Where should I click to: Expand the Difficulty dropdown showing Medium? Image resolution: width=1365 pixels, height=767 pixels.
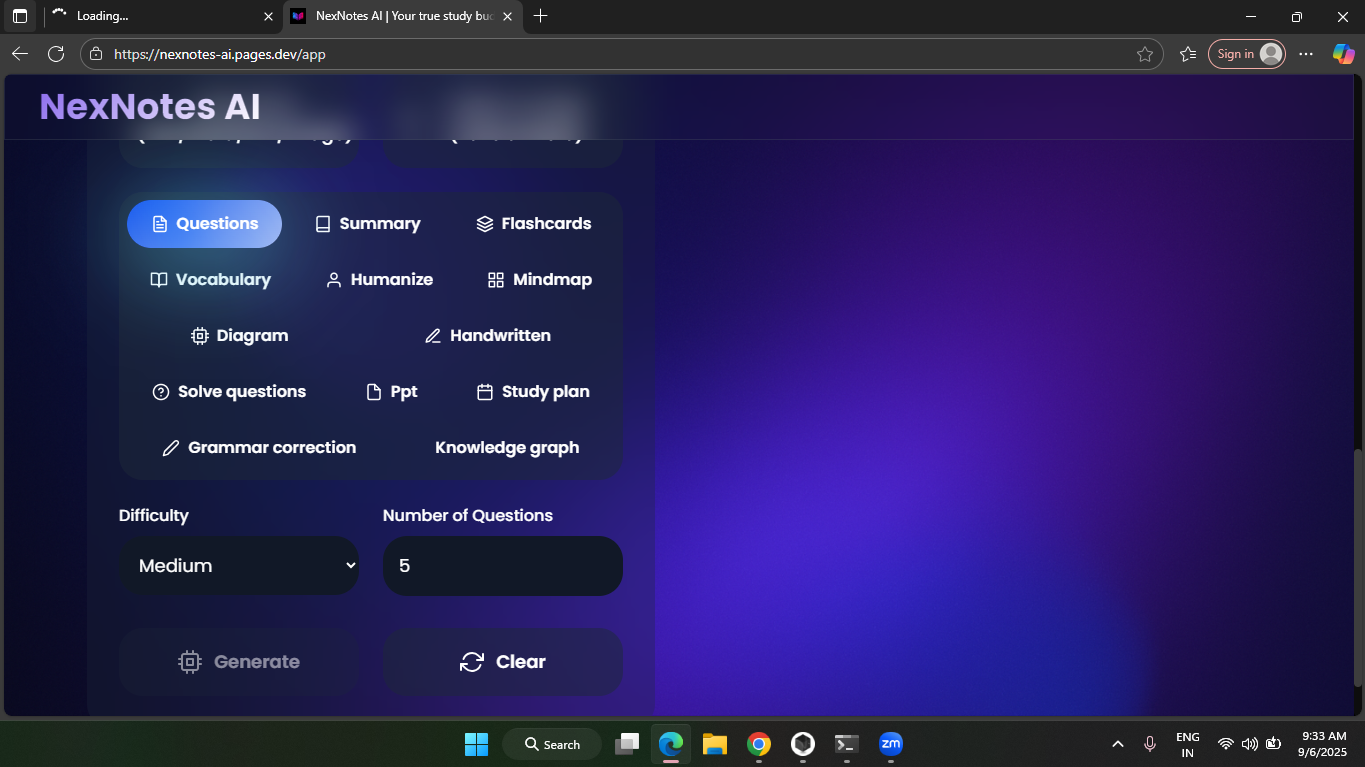[x=239, y=566]
